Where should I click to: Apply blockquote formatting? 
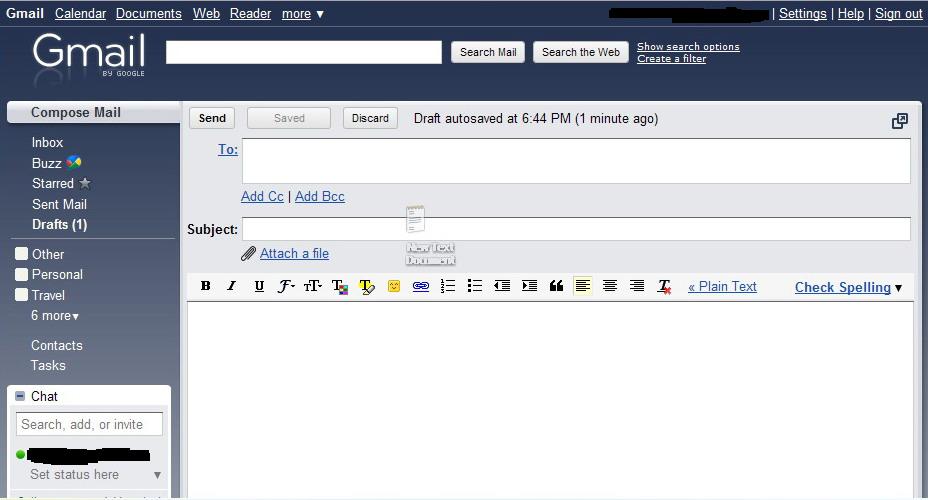click(556, 286)
